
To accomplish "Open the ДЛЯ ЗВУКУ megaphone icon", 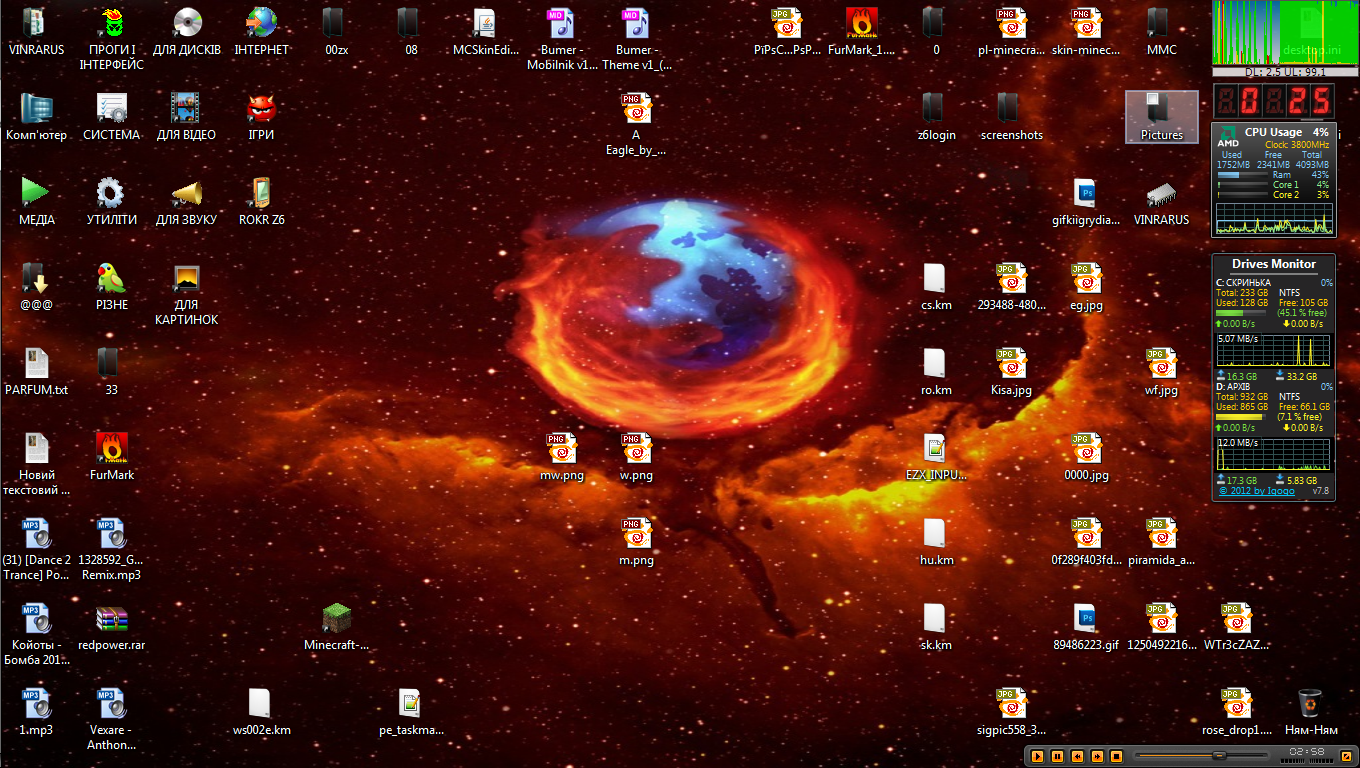I will coord(186,202).
